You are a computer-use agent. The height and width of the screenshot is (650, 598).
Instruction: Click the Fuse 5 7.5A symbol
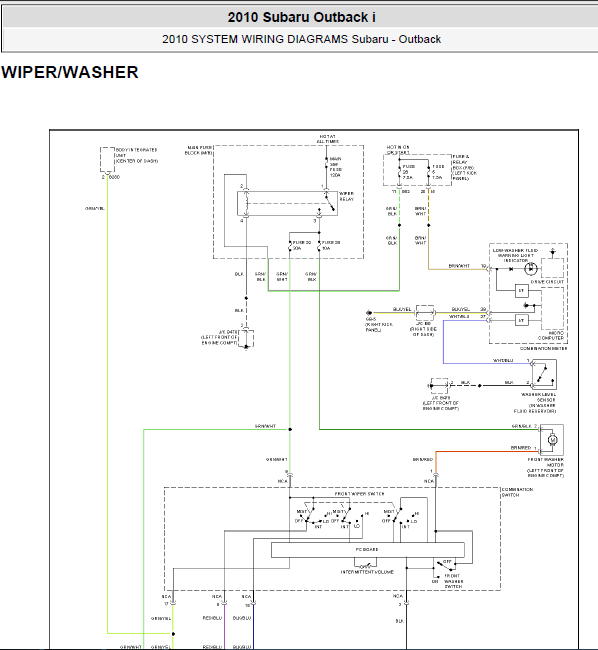coord(429,172)
